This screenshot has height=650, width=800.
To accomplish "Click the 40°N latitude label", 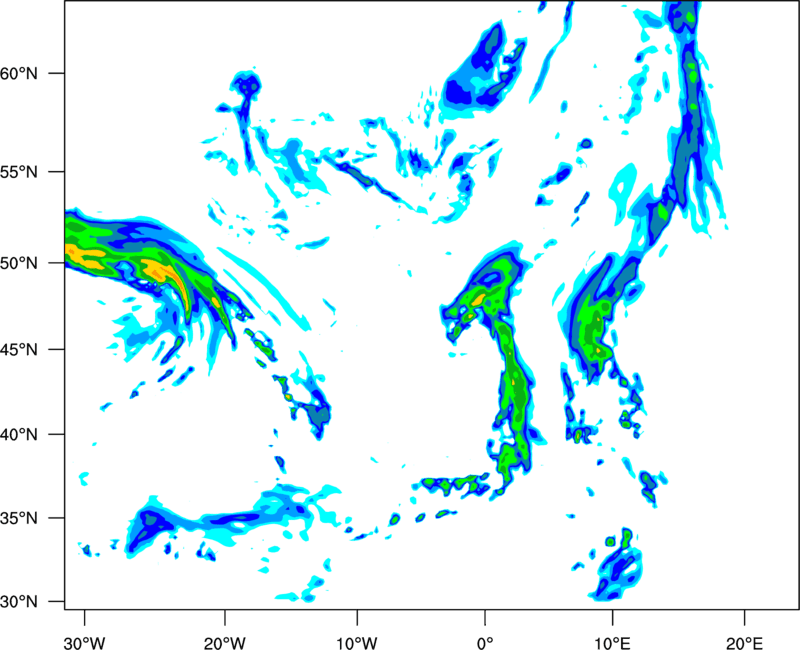I will 19,435.
